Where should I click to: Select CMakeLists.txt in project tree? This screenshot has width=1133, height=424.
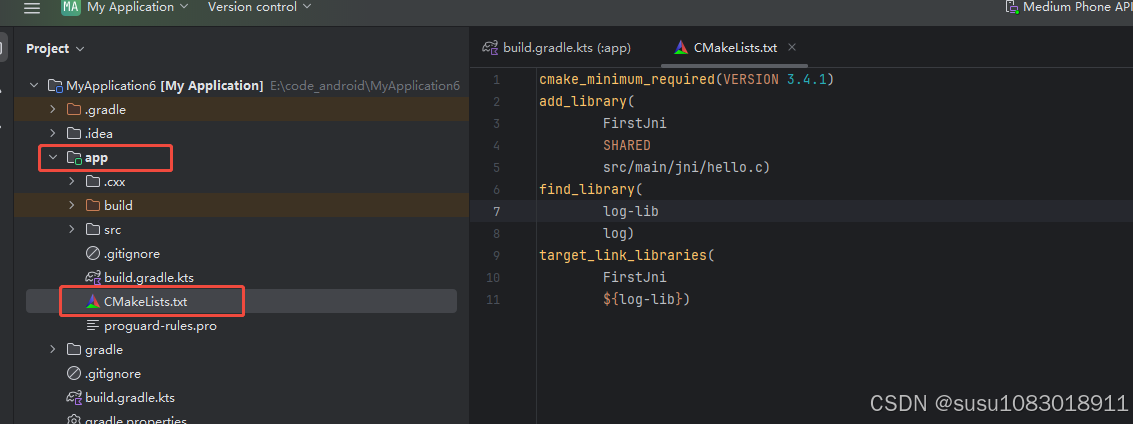coord(145,302)
